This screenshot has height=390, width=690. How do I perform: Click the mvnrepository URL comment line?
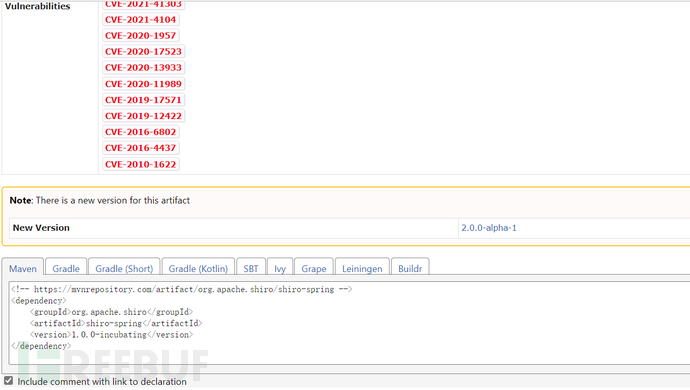click(182, 289)
